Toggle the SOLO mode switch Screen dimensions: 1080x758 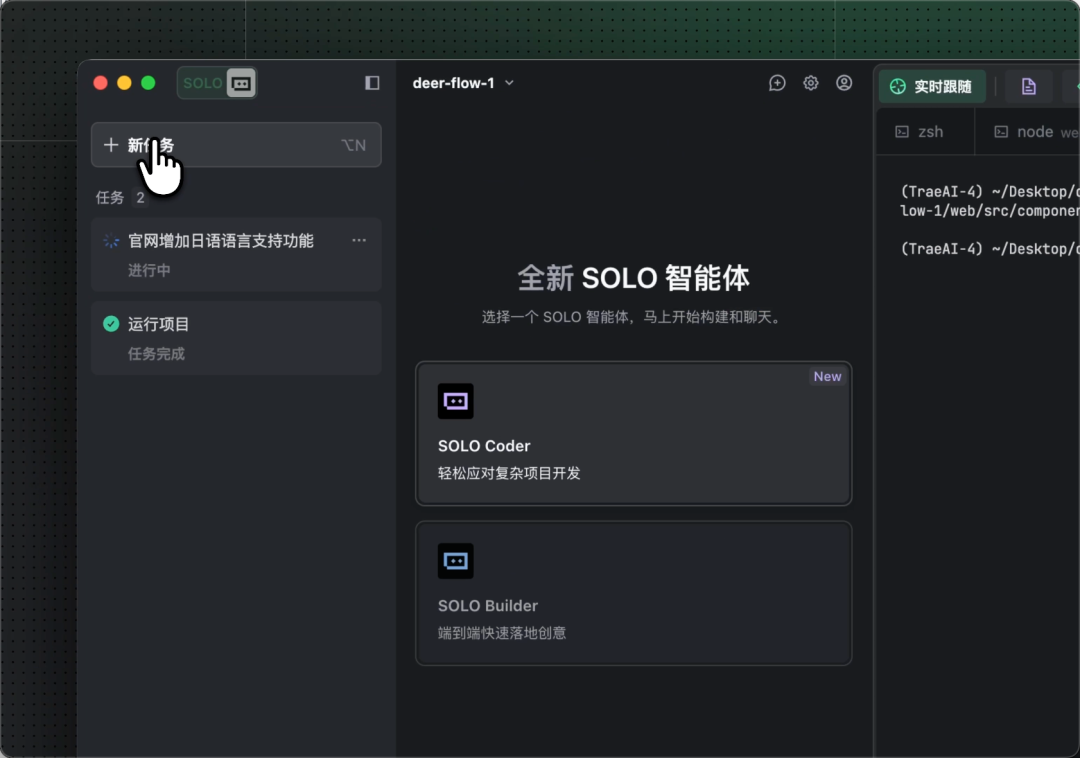217,83
